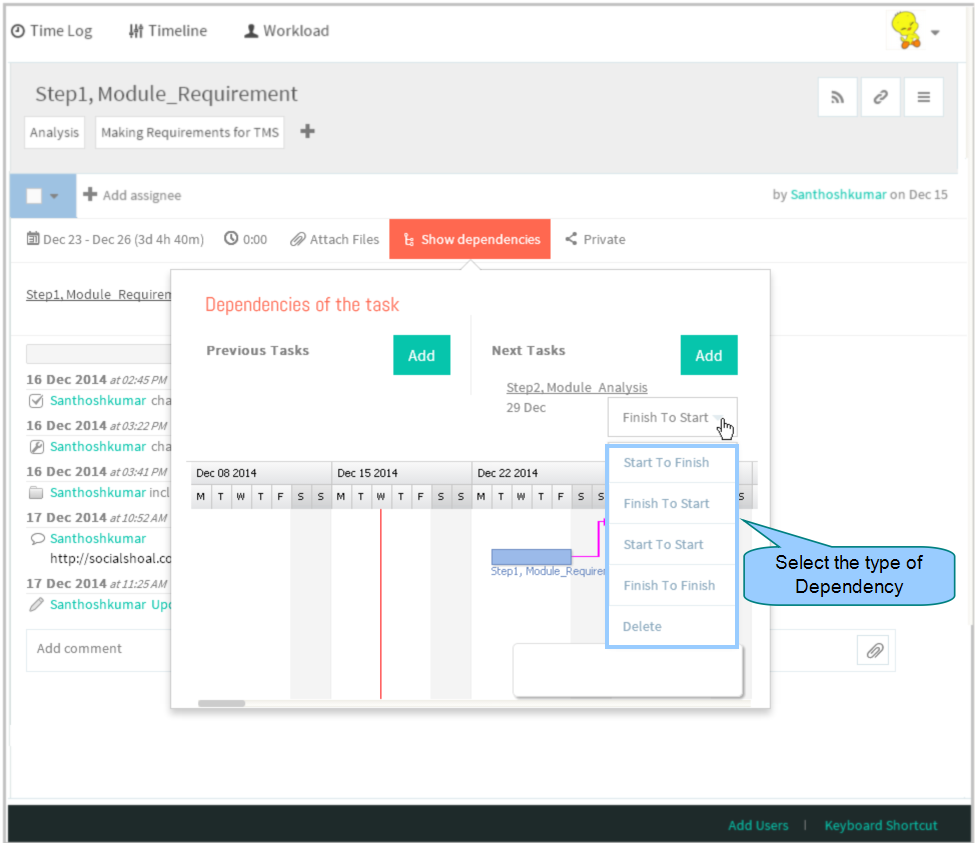Image resolution: width=978 pixels, height=849 pixels.
Task: Click the Attach Files paperclip
Action: [x=334, y=240]
